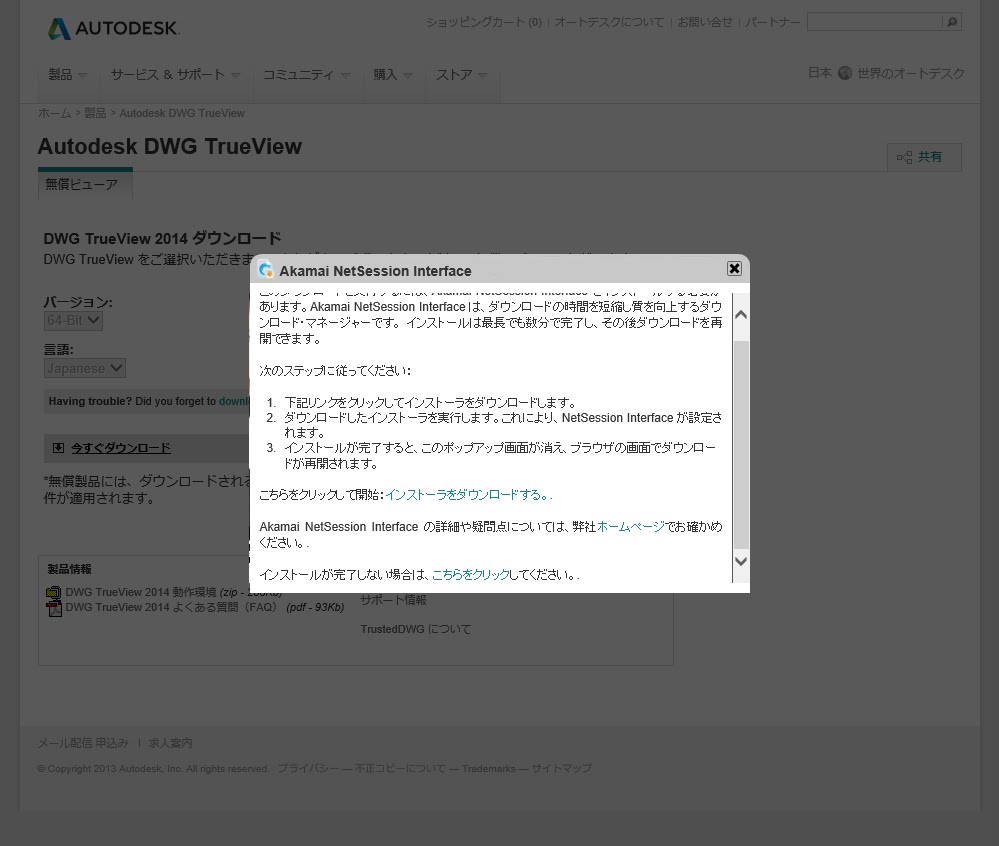The height and width of the screenshot is (846, 999).
Task: Open the ストア menu
Action: coord(461,75)
